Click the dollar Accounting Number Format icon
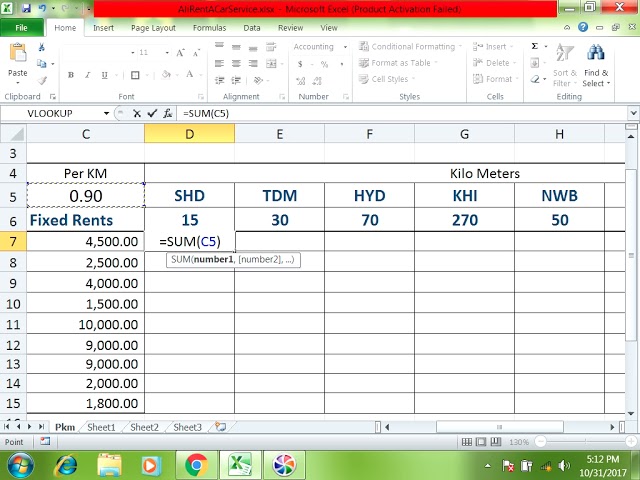This screenshot has width=640, height=480. pyautogui.click(x=300, y=64)
